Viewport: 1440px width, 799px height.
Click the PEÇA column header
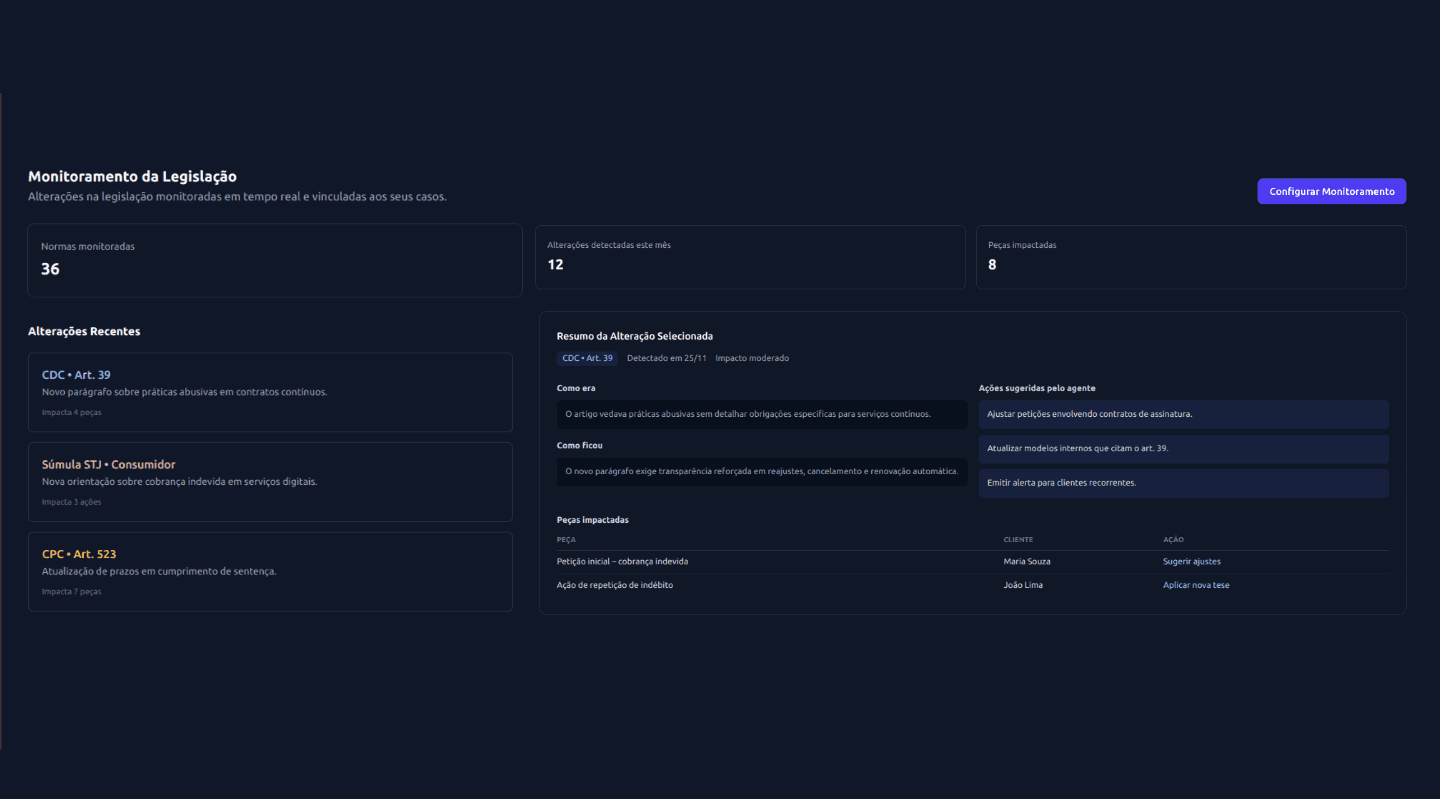(x=566, y=540)
